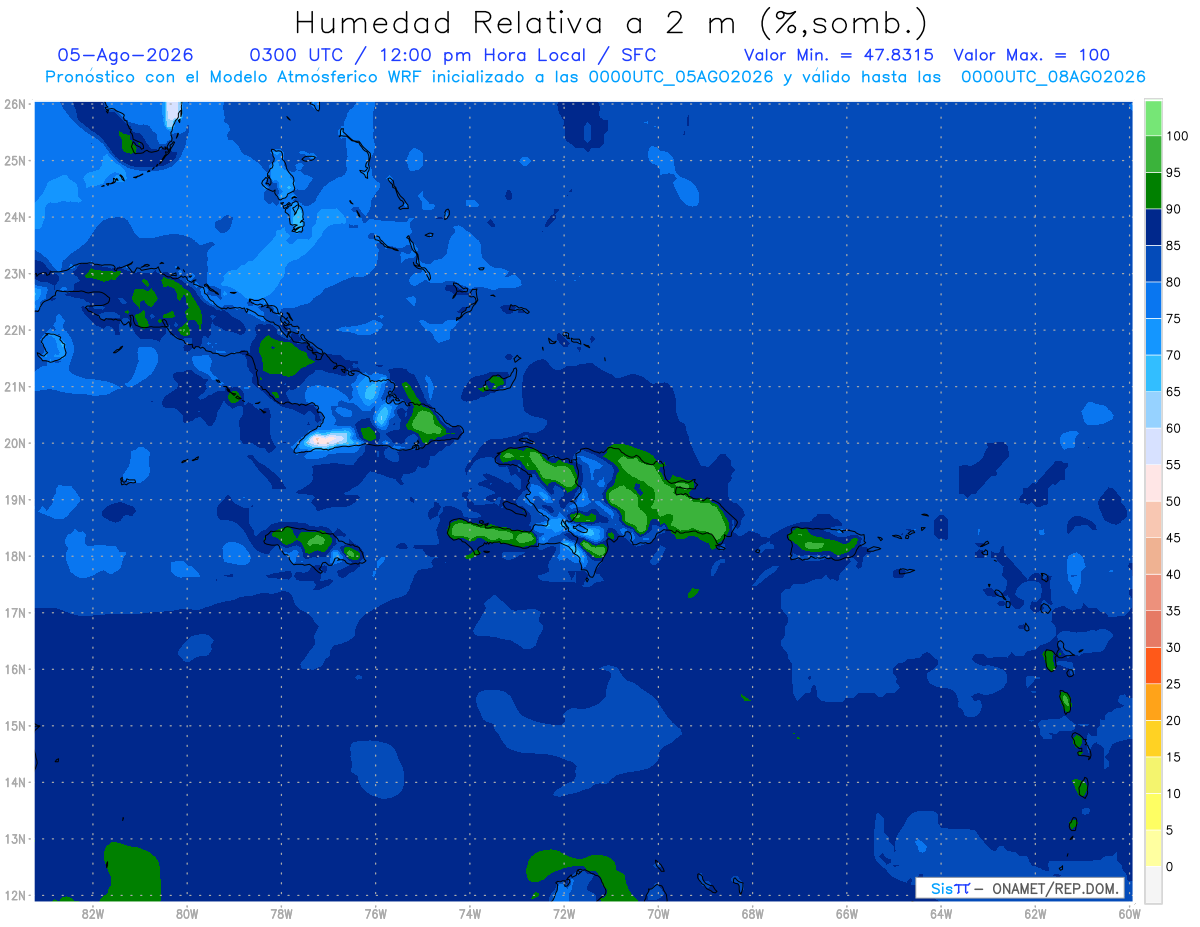Click the '15N' latitude label
The width and height of the screenshot is (1200, 927).
[14, 726]
